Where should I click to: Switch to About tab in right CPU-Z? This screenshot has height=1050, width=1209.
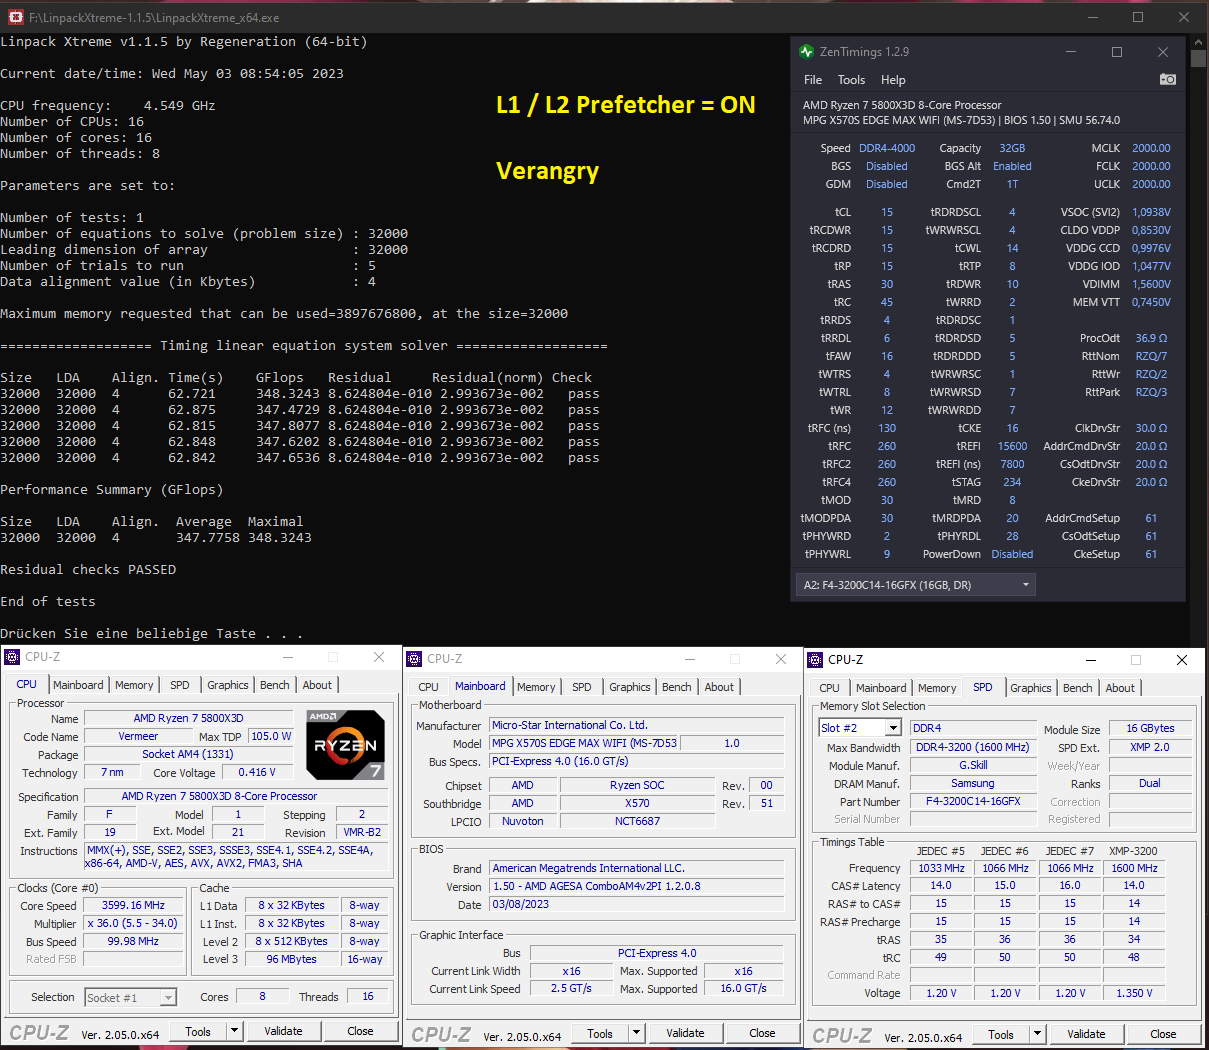(1120, 688)
